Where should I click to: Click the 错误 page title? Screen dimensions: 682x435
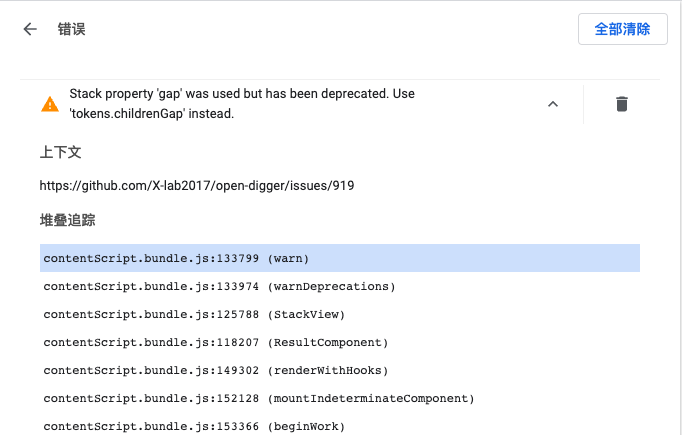point(72,29)
